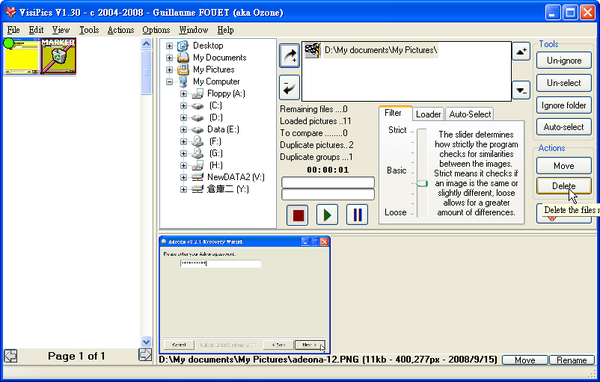600x382 pixels.
Task: Collapse the My Computer tree node
Action: coord(169,82)
